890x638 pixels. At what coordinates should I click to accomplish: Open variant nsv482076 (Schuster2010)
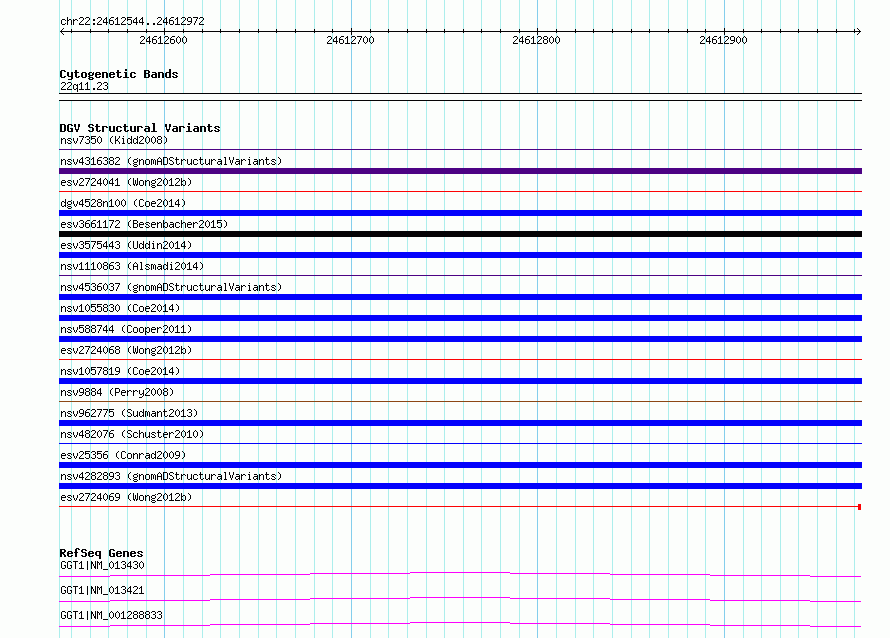point(132,434)
